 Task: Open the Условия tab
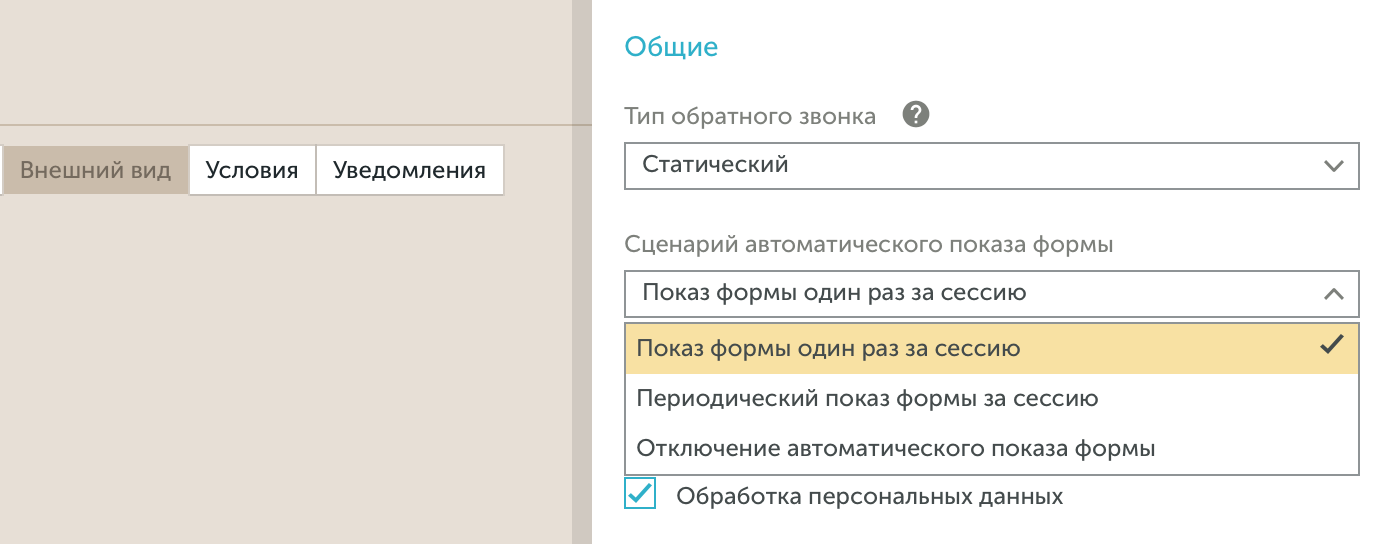[252, 170]
